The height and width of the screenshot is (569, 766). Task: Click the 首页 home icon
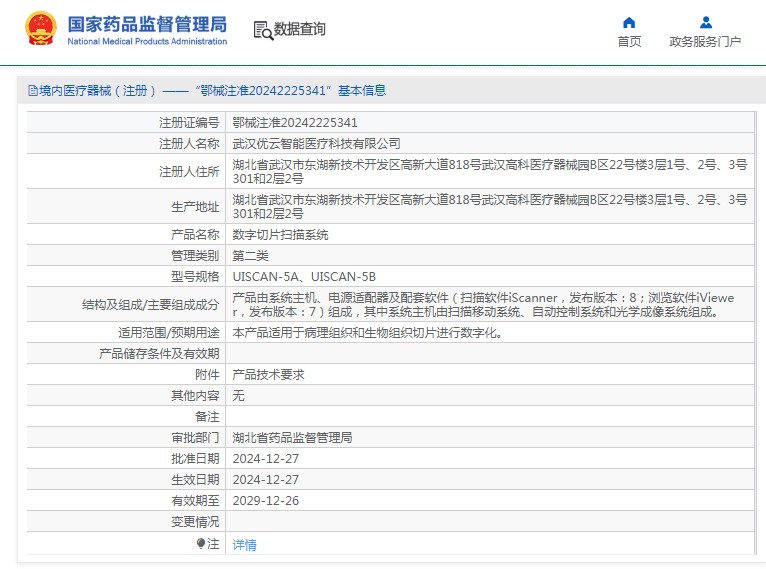tap(629, 22)
